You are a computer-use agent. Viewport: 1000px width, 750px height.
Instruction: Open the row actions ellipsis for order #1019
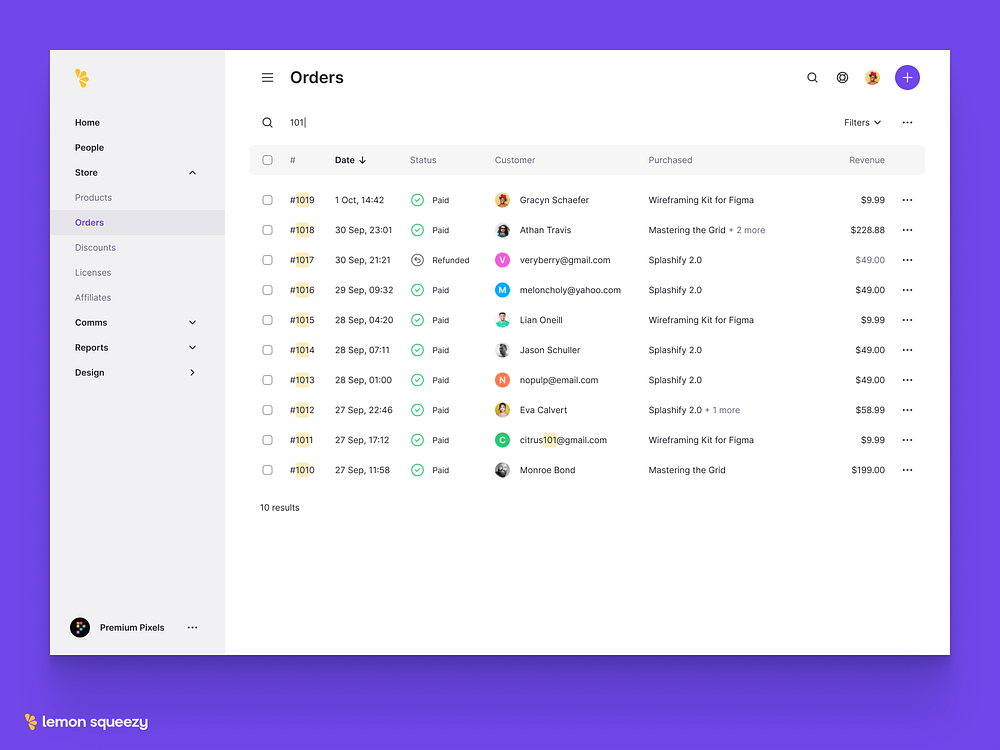point(907,200)
